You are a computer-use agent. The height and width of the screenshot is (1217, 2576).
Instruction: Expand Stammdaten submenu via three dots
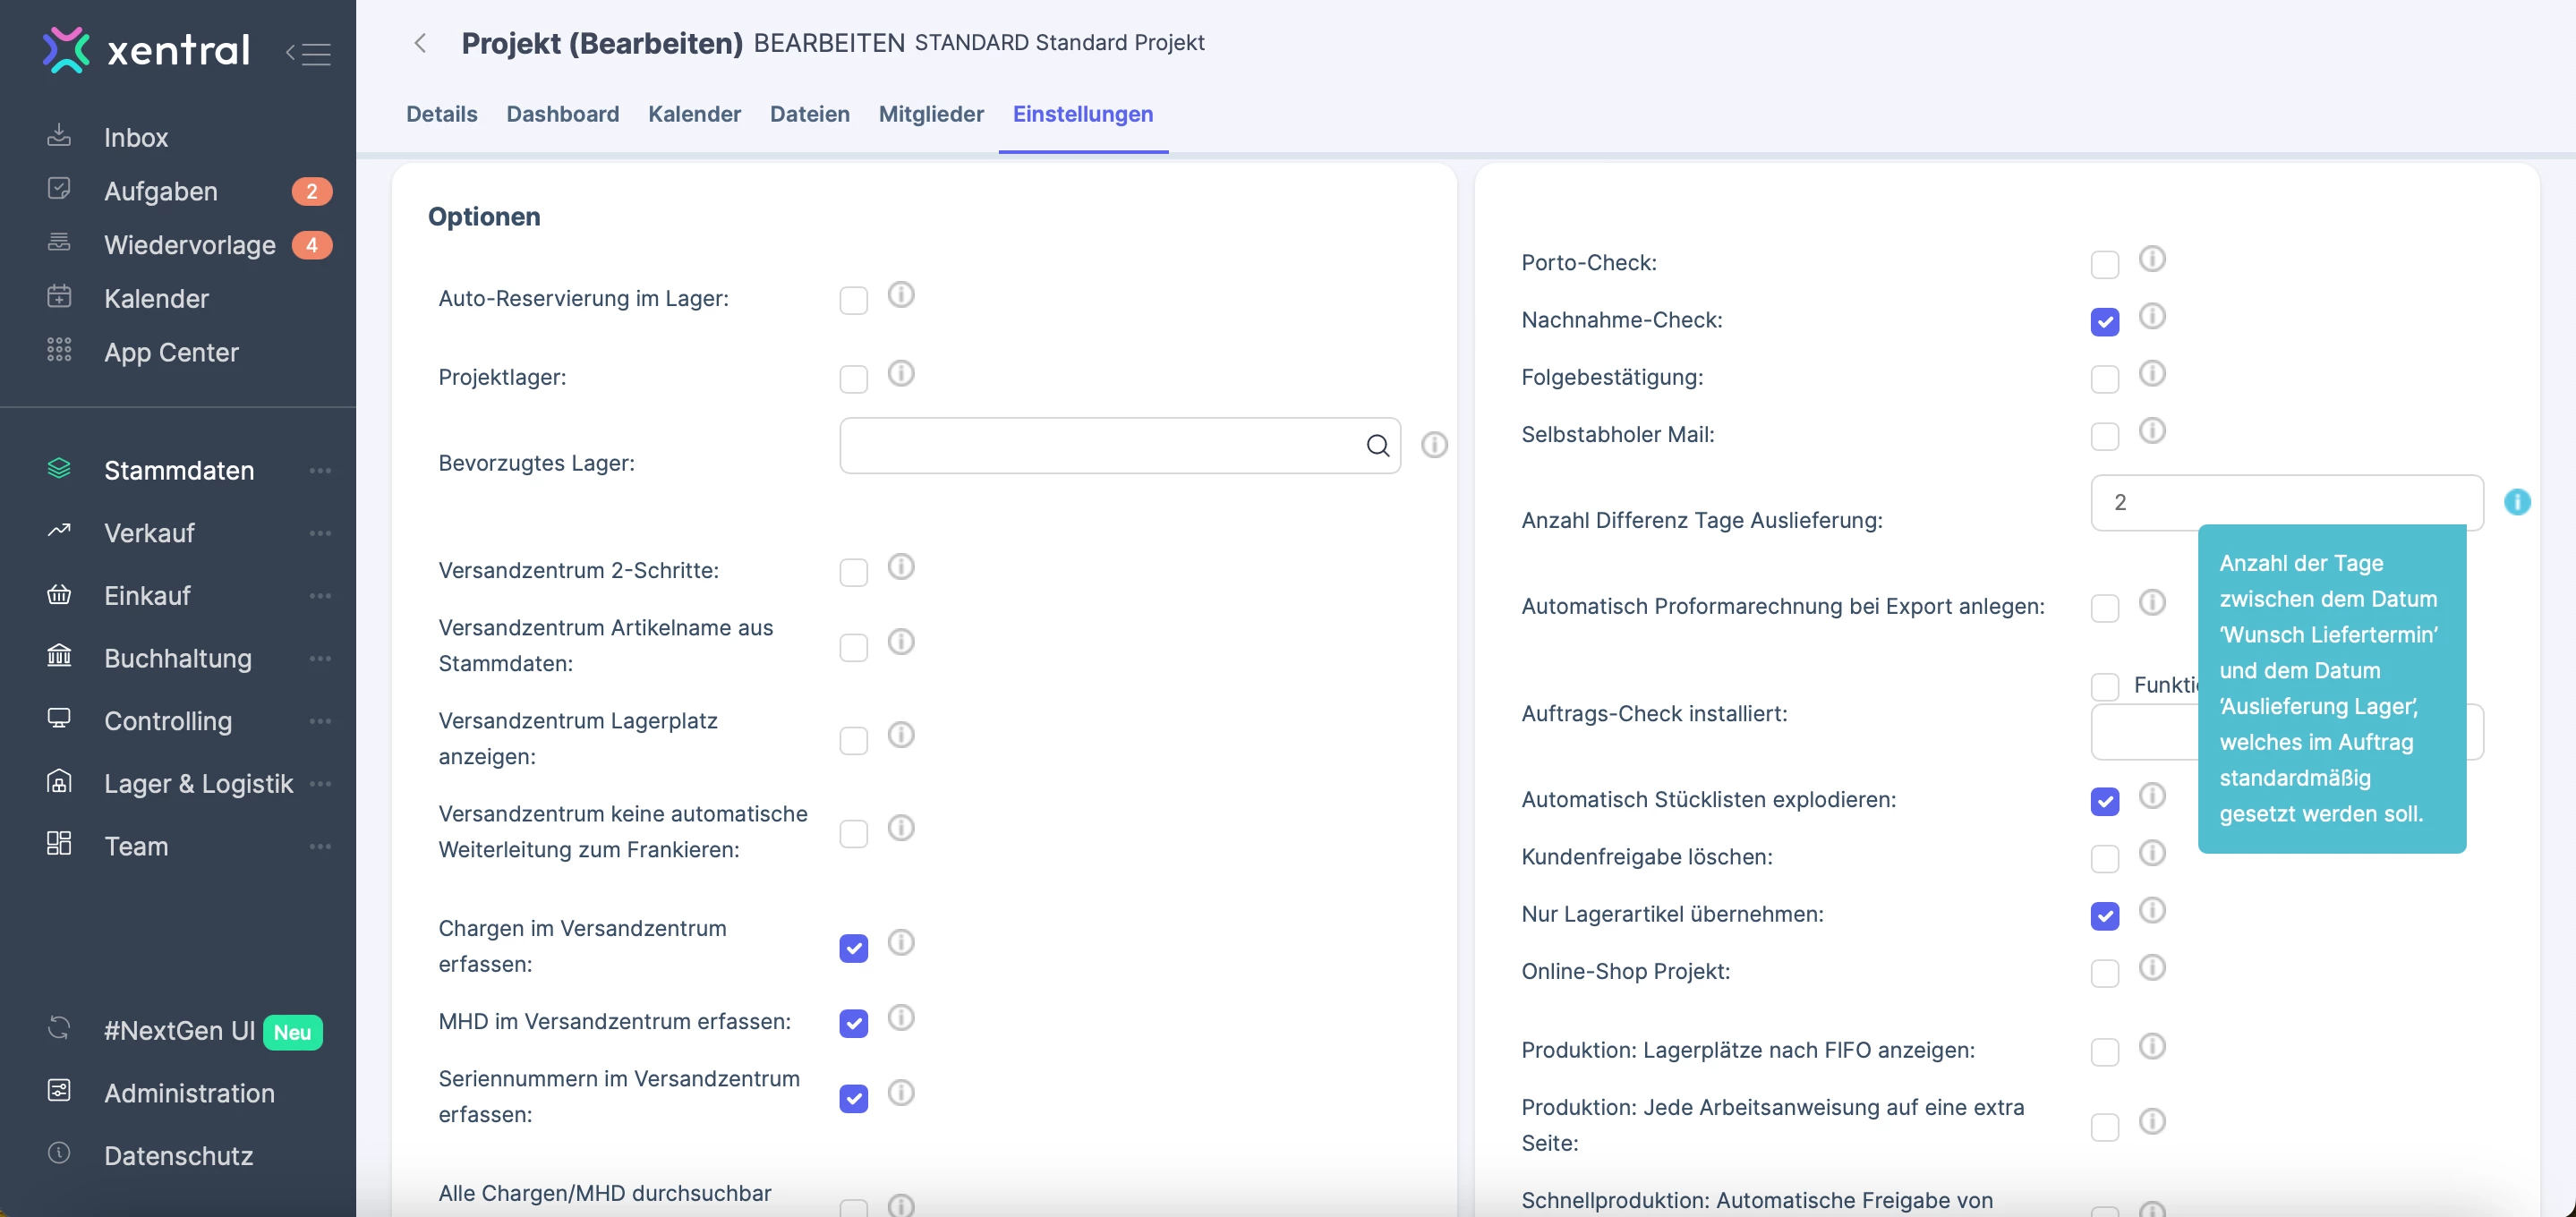point(320,470)
